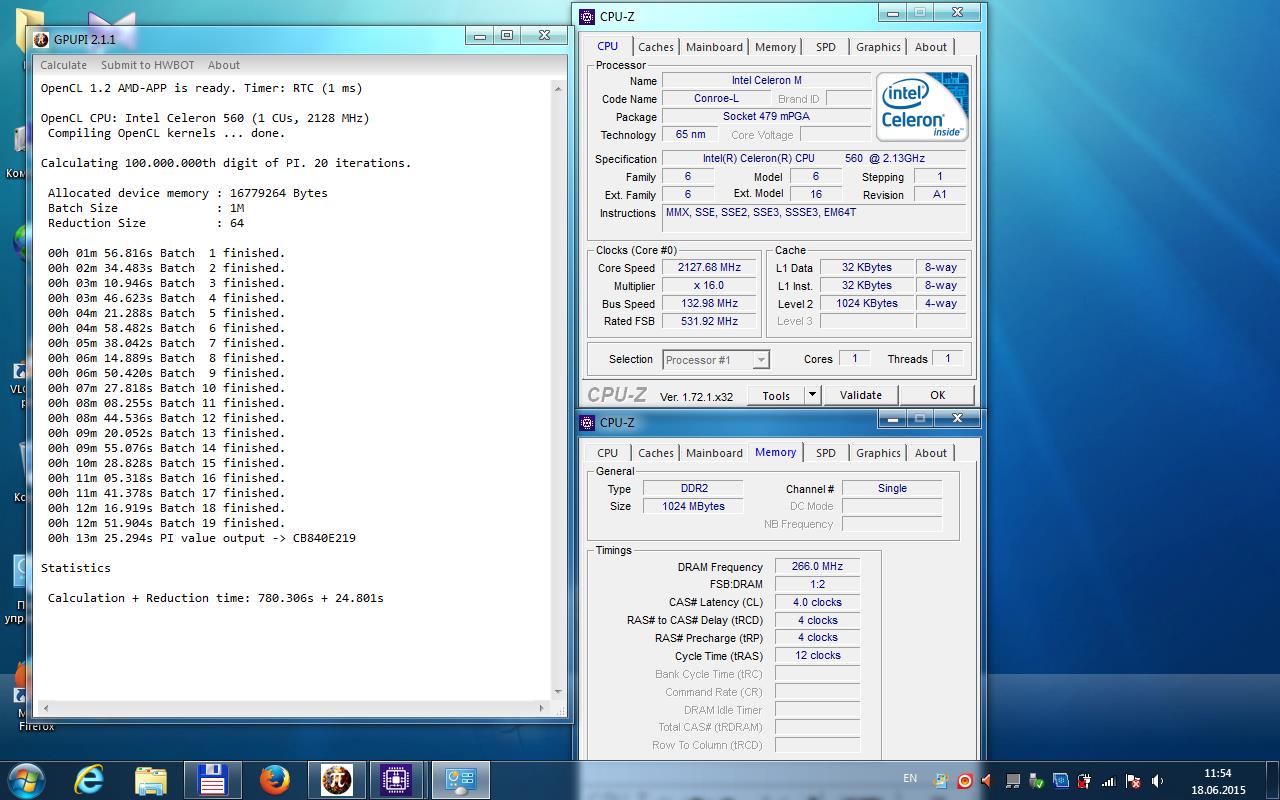
Task: Click the EN language indicator in the tray
Action: pyautogui.click(x=910, y=778)
